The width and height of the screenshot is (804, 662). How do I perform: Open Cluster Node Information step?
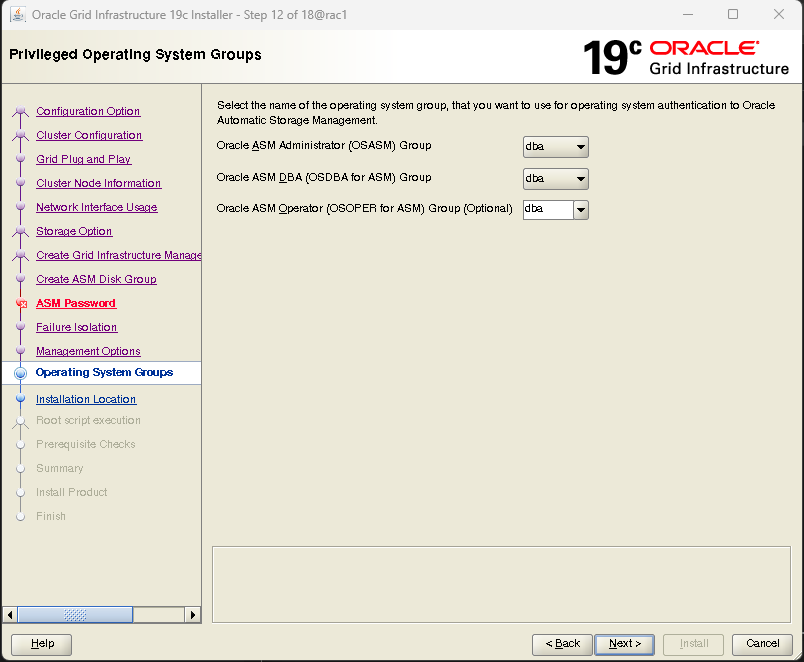pyautogui.click(x=98, y=184)
